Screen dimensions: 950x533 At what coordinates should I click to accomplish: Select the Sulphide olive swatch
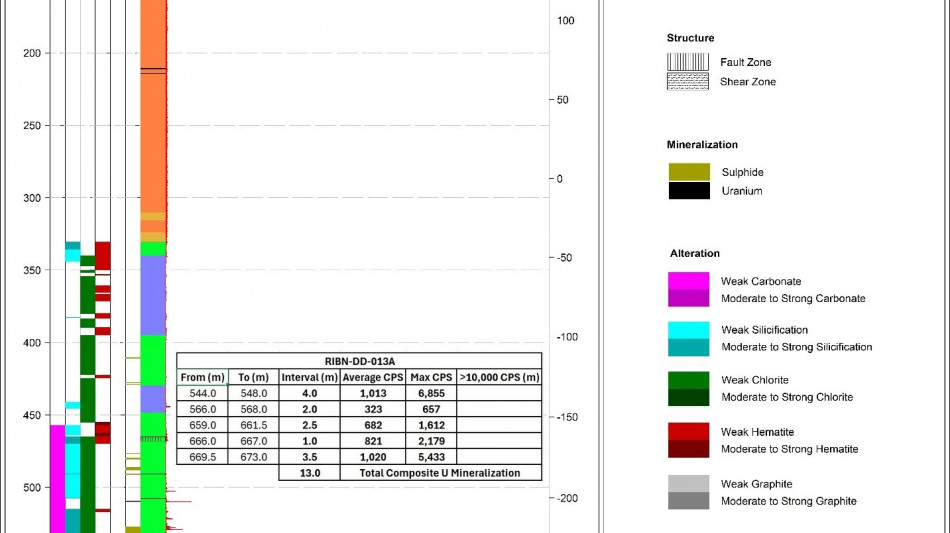689,172
